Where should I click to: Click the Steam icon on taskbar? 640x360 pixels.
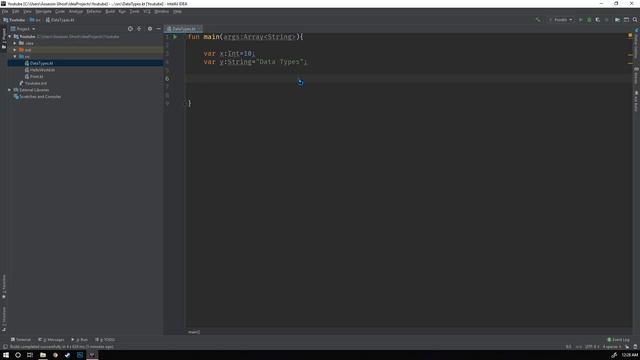(67, 355)
